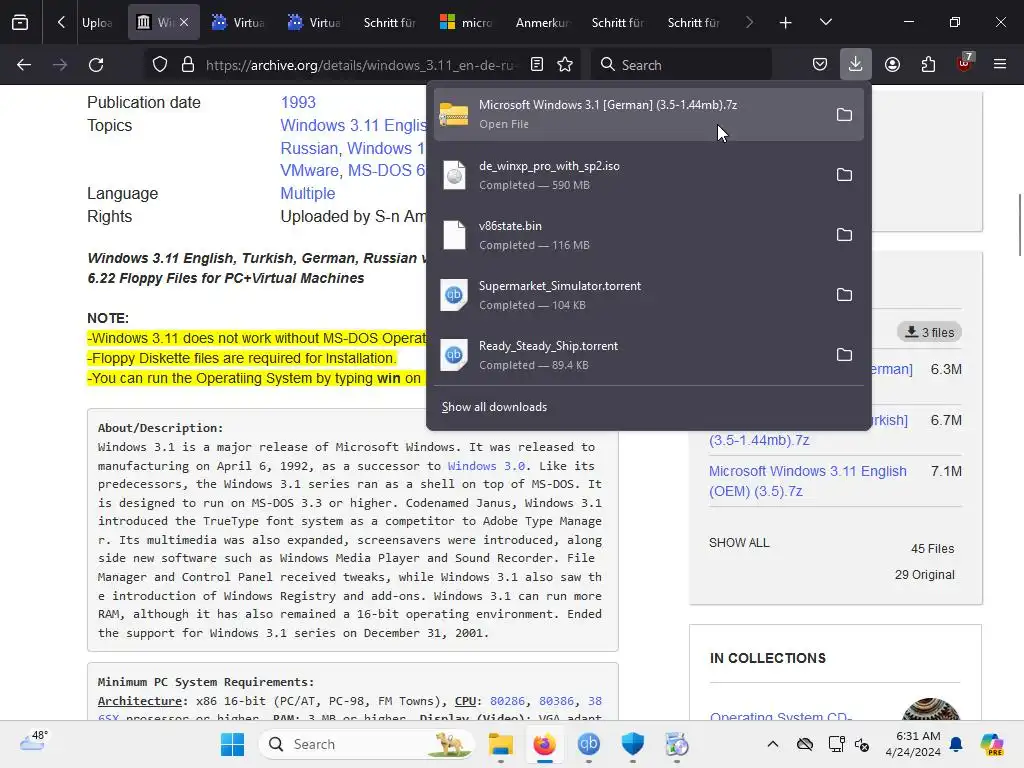
Task: Open the 1993 publication date link
Action: click(298, 103)
